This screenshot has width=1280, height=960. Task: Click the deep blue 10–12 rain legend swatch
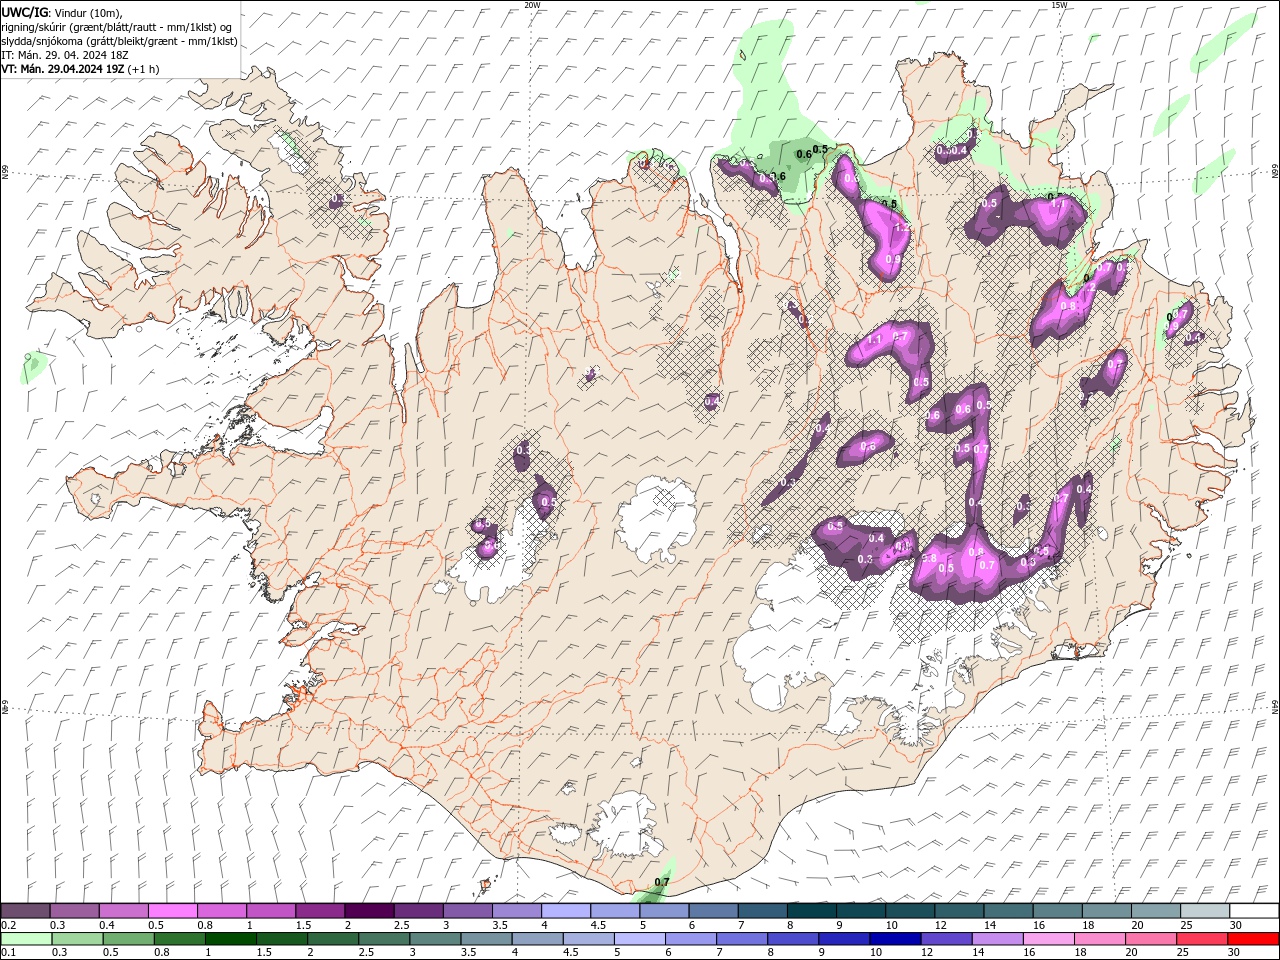coord(895,939)
